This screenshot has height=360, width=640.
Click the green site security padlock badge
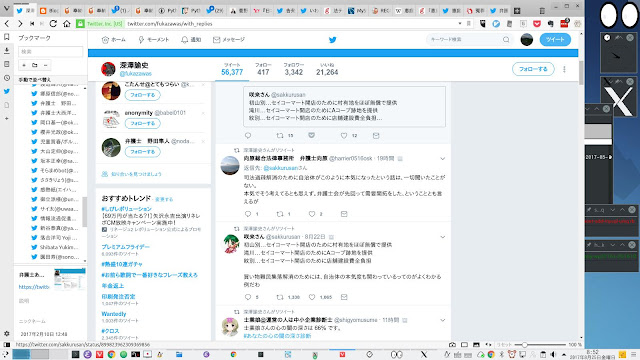[80, 24]
